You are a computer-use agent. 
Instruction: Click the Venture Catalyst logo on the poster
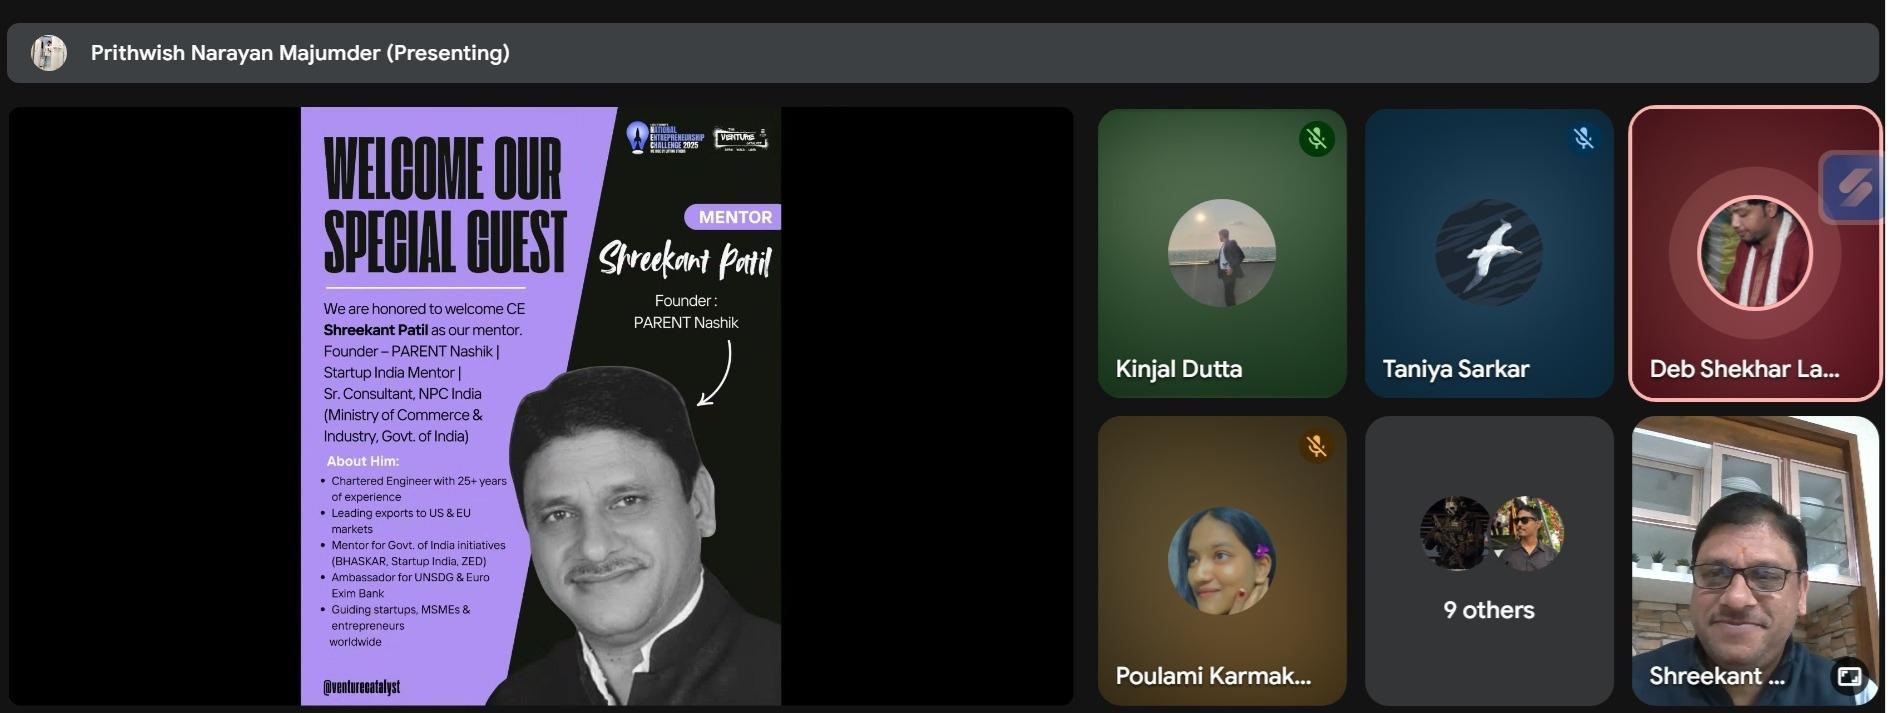pyautogui.click(x=740, y=138)
